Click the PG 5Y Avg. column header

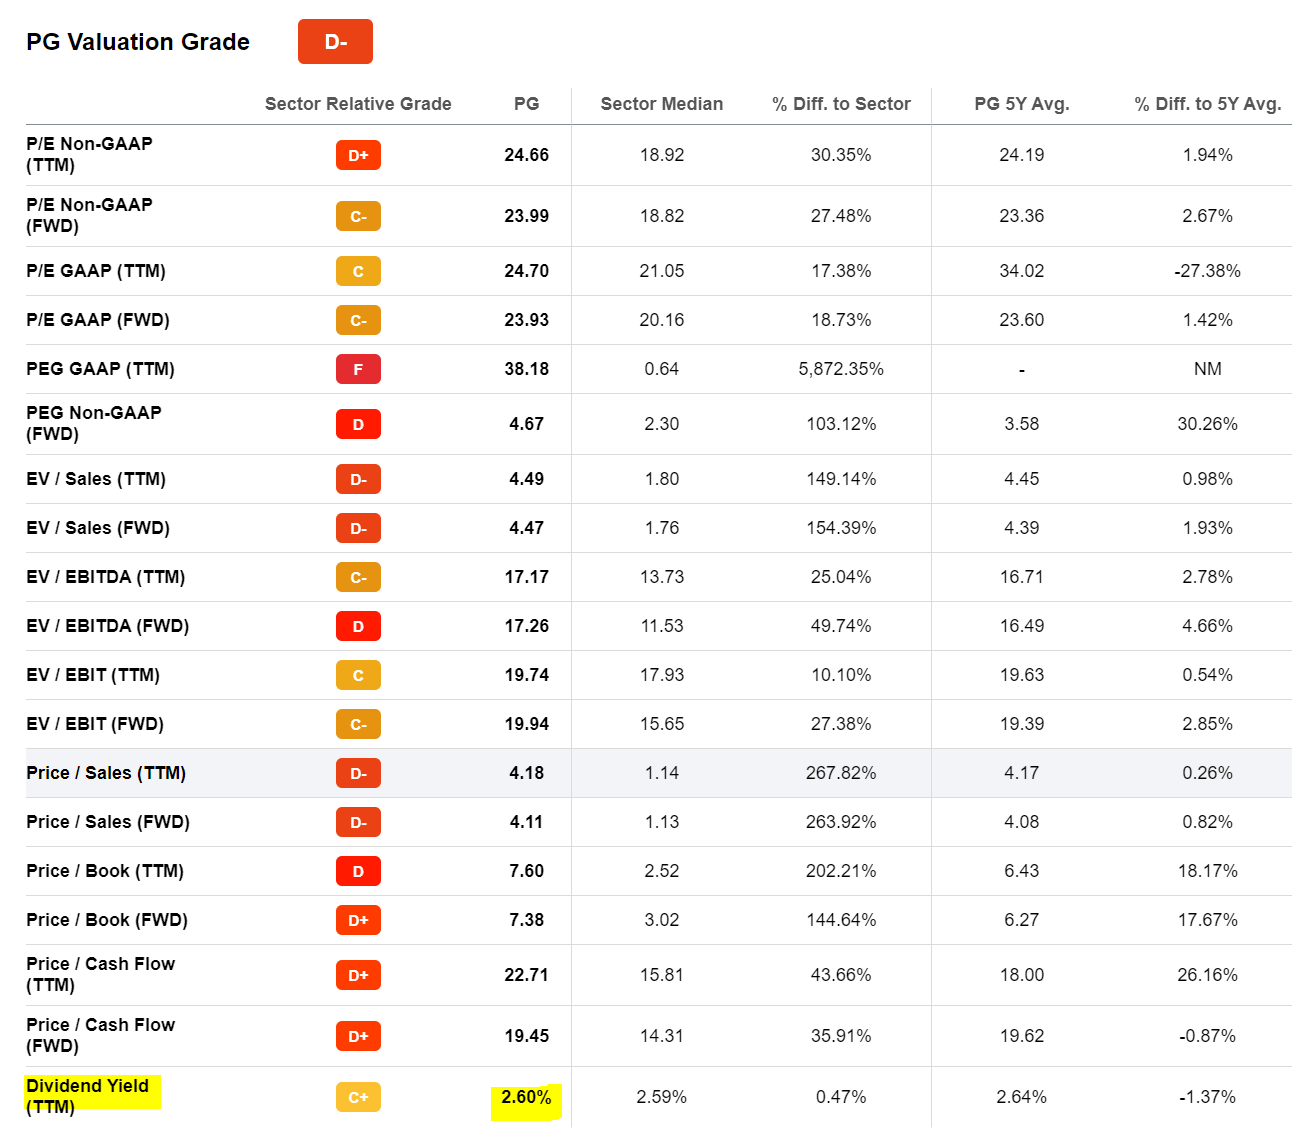coord(1022,104)
